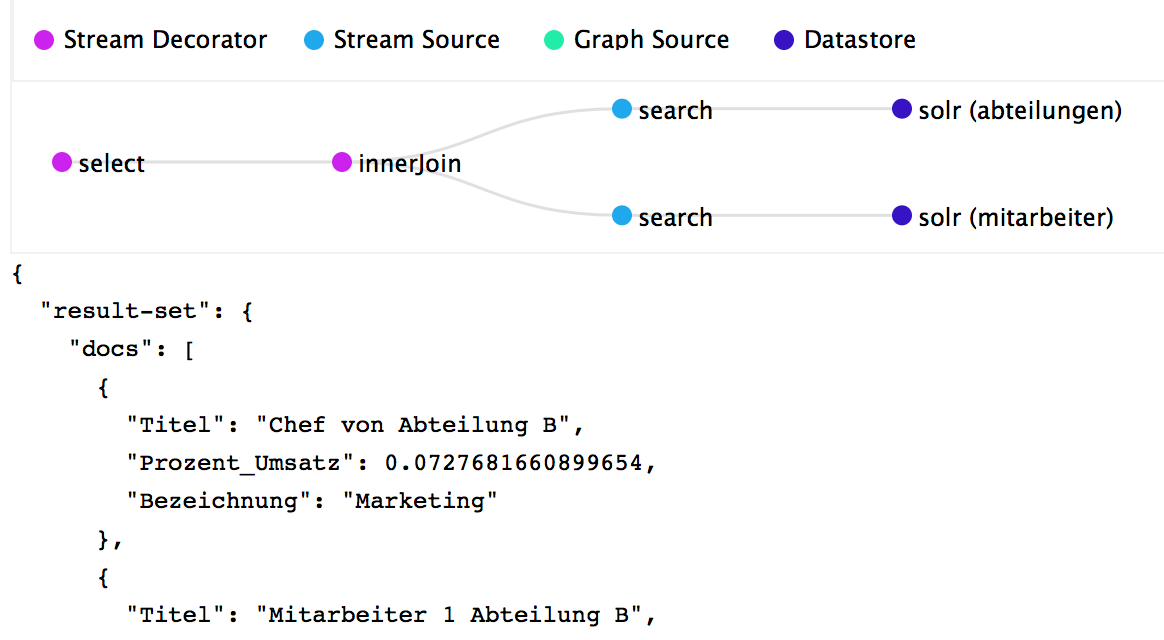Click the innerJoin node circle

pyautogui.click(x=342, y=162)
